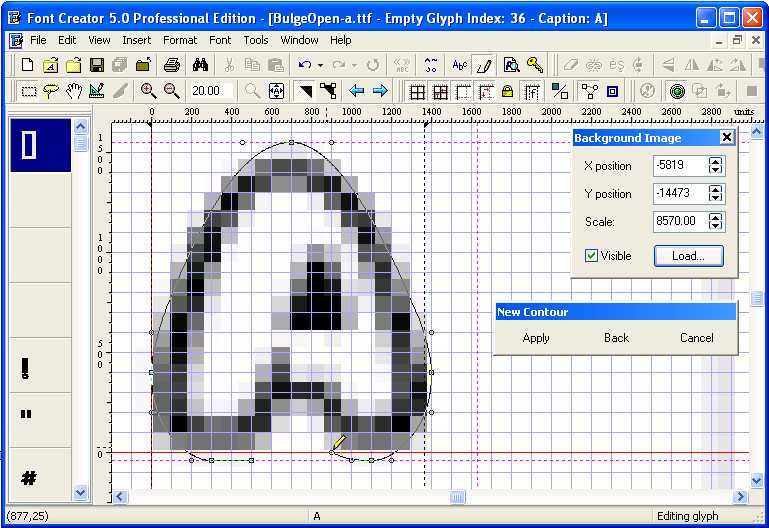Image resolution: width=769 pixels, height=528 pixels.
Task: Click the canvas vertical scrollbar down arrow
Action: coord(756,480)
